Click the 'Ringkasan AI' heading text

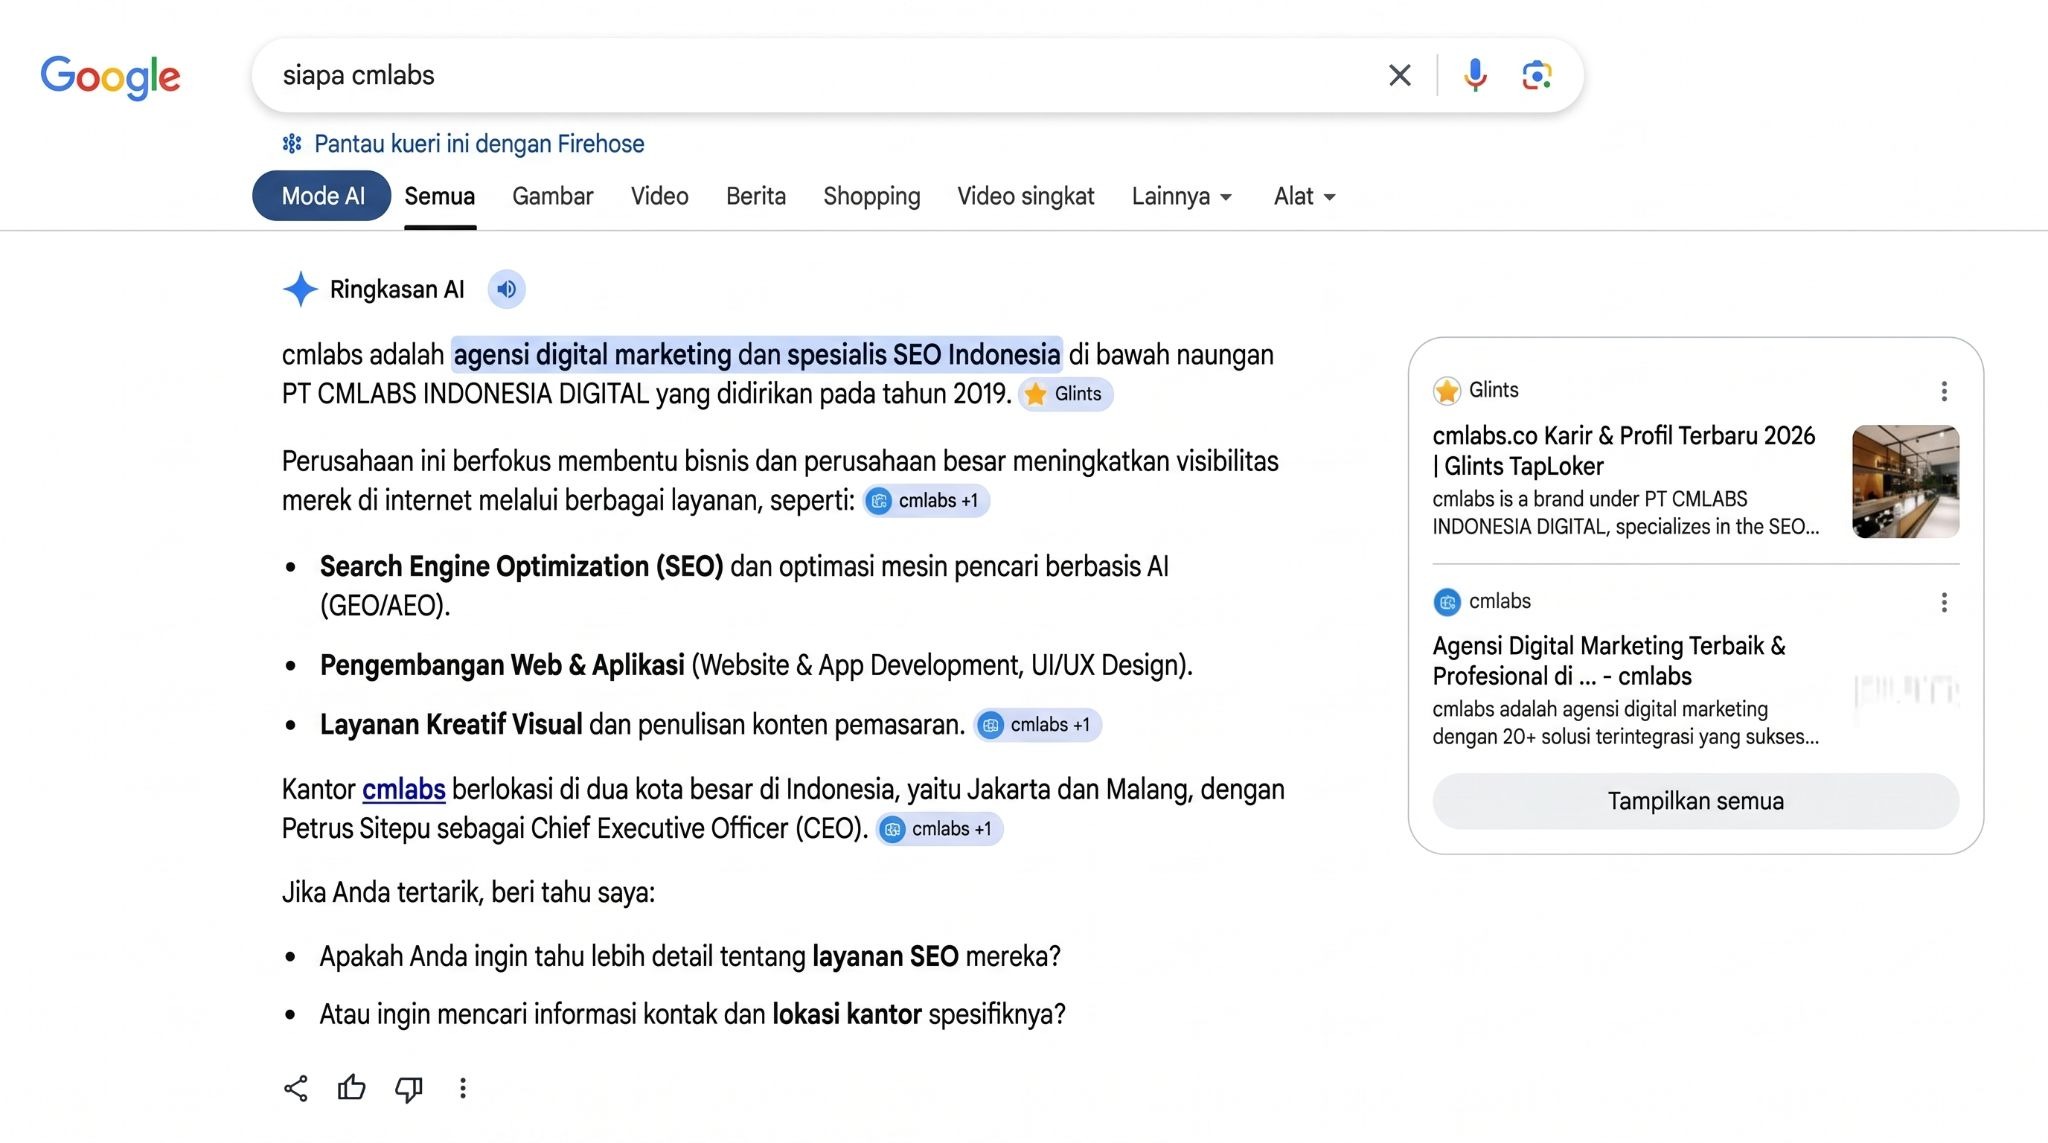[397, 289]
